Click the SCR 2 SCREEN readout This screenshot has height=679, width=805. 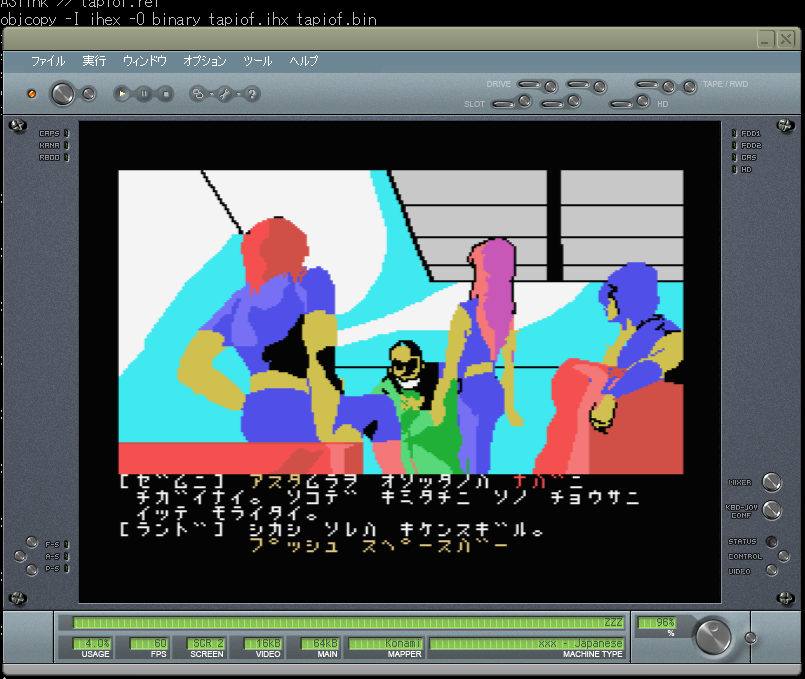click(206, 644)
